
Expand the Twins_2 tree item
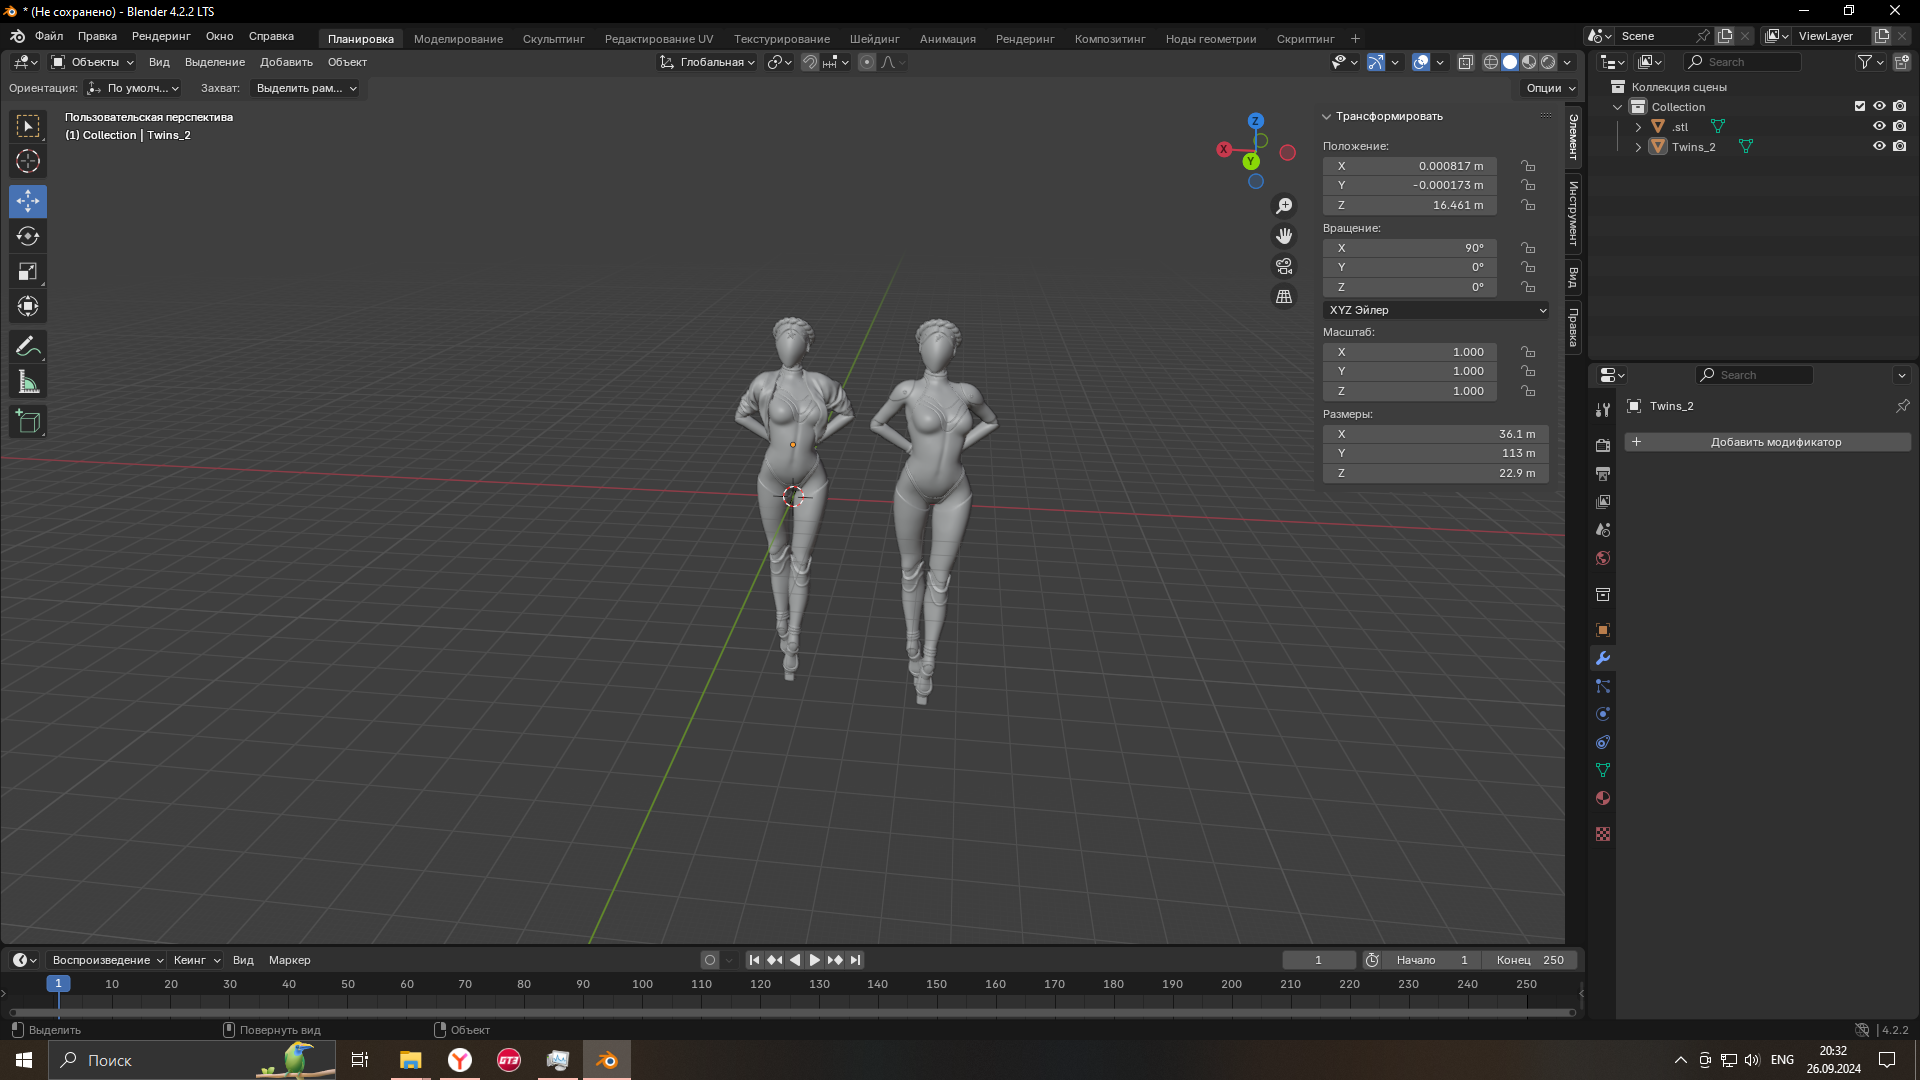(x=1638, y=147)
